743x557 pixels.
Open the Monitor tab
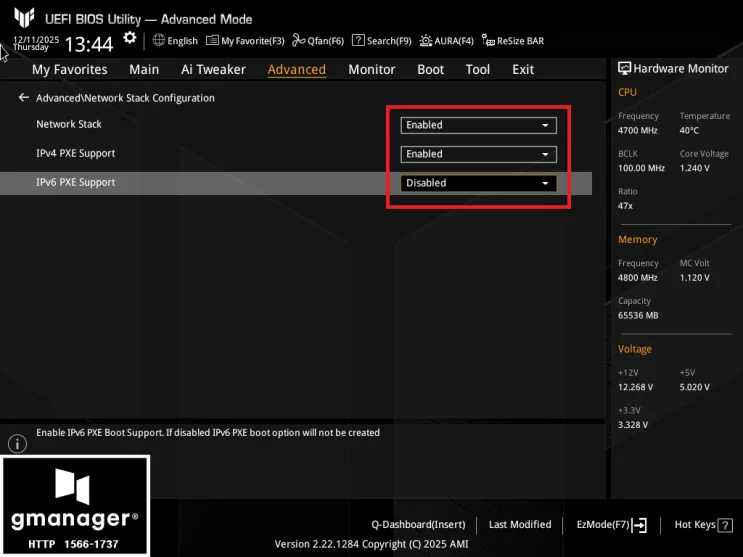[x=372, y=69]
